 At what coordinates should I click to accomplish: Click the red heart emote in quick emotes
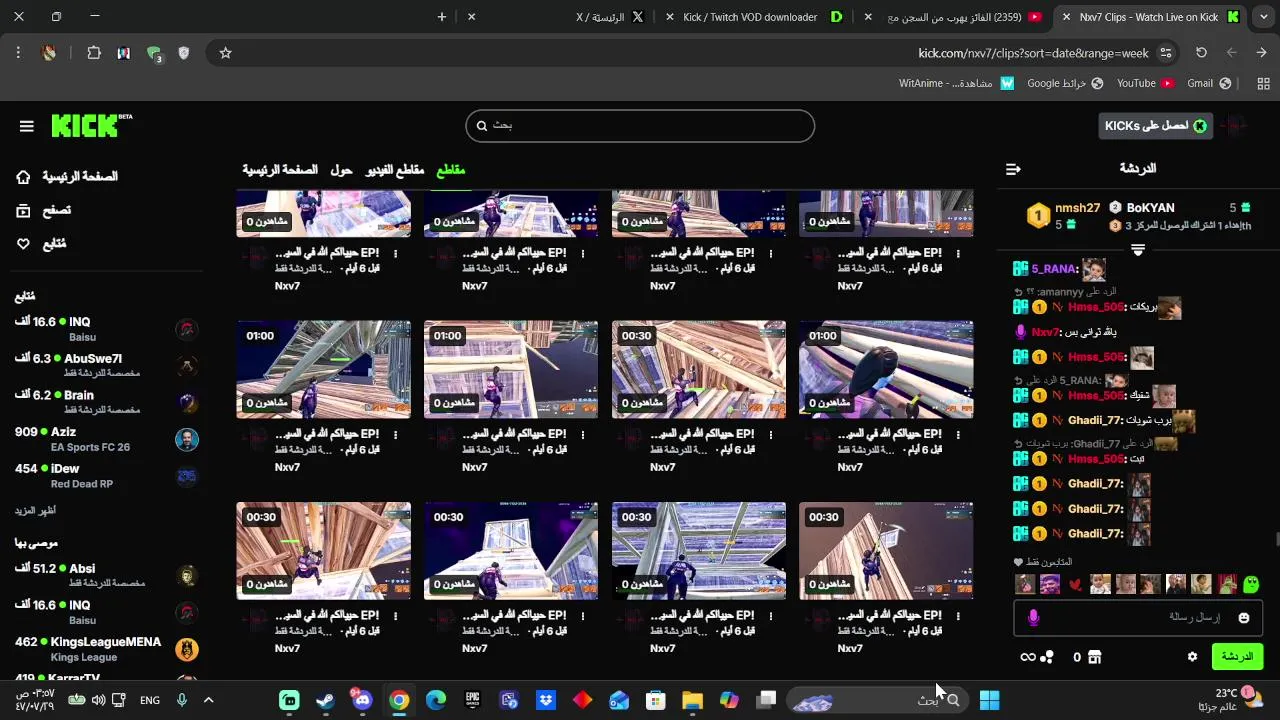coord(1075,584)
